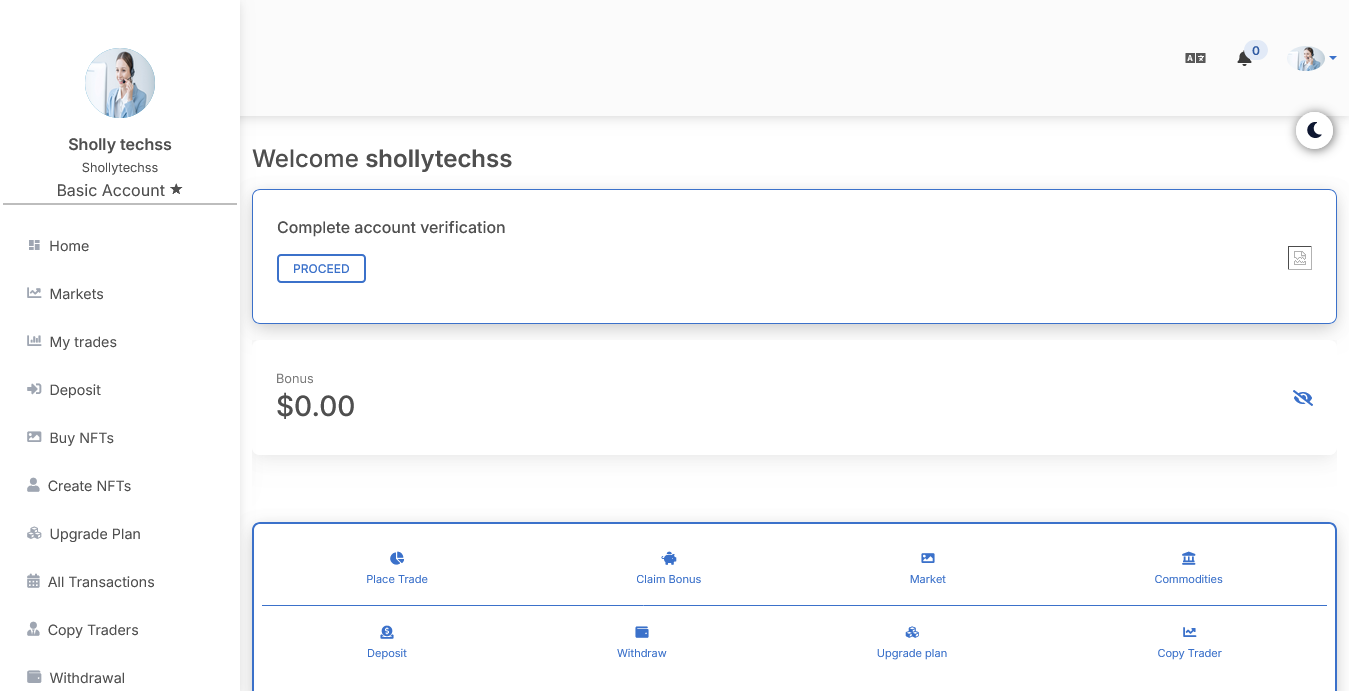Select Buy NFTs from sidebar
This screenshot has width=1349, height=691.
click(81, 438)
